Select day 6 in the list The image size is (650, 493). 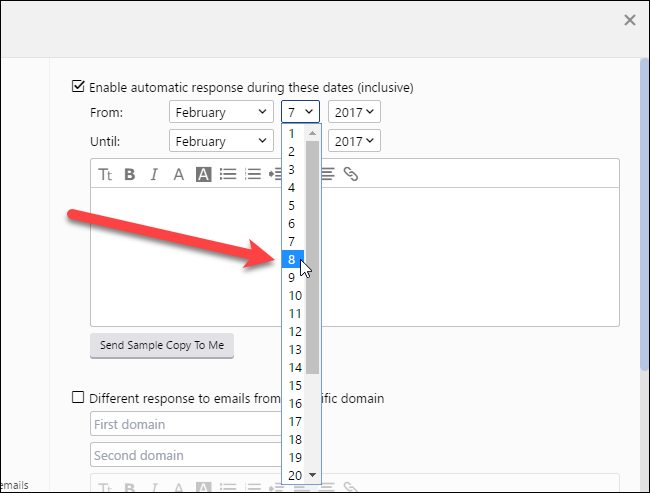point(293,223)
